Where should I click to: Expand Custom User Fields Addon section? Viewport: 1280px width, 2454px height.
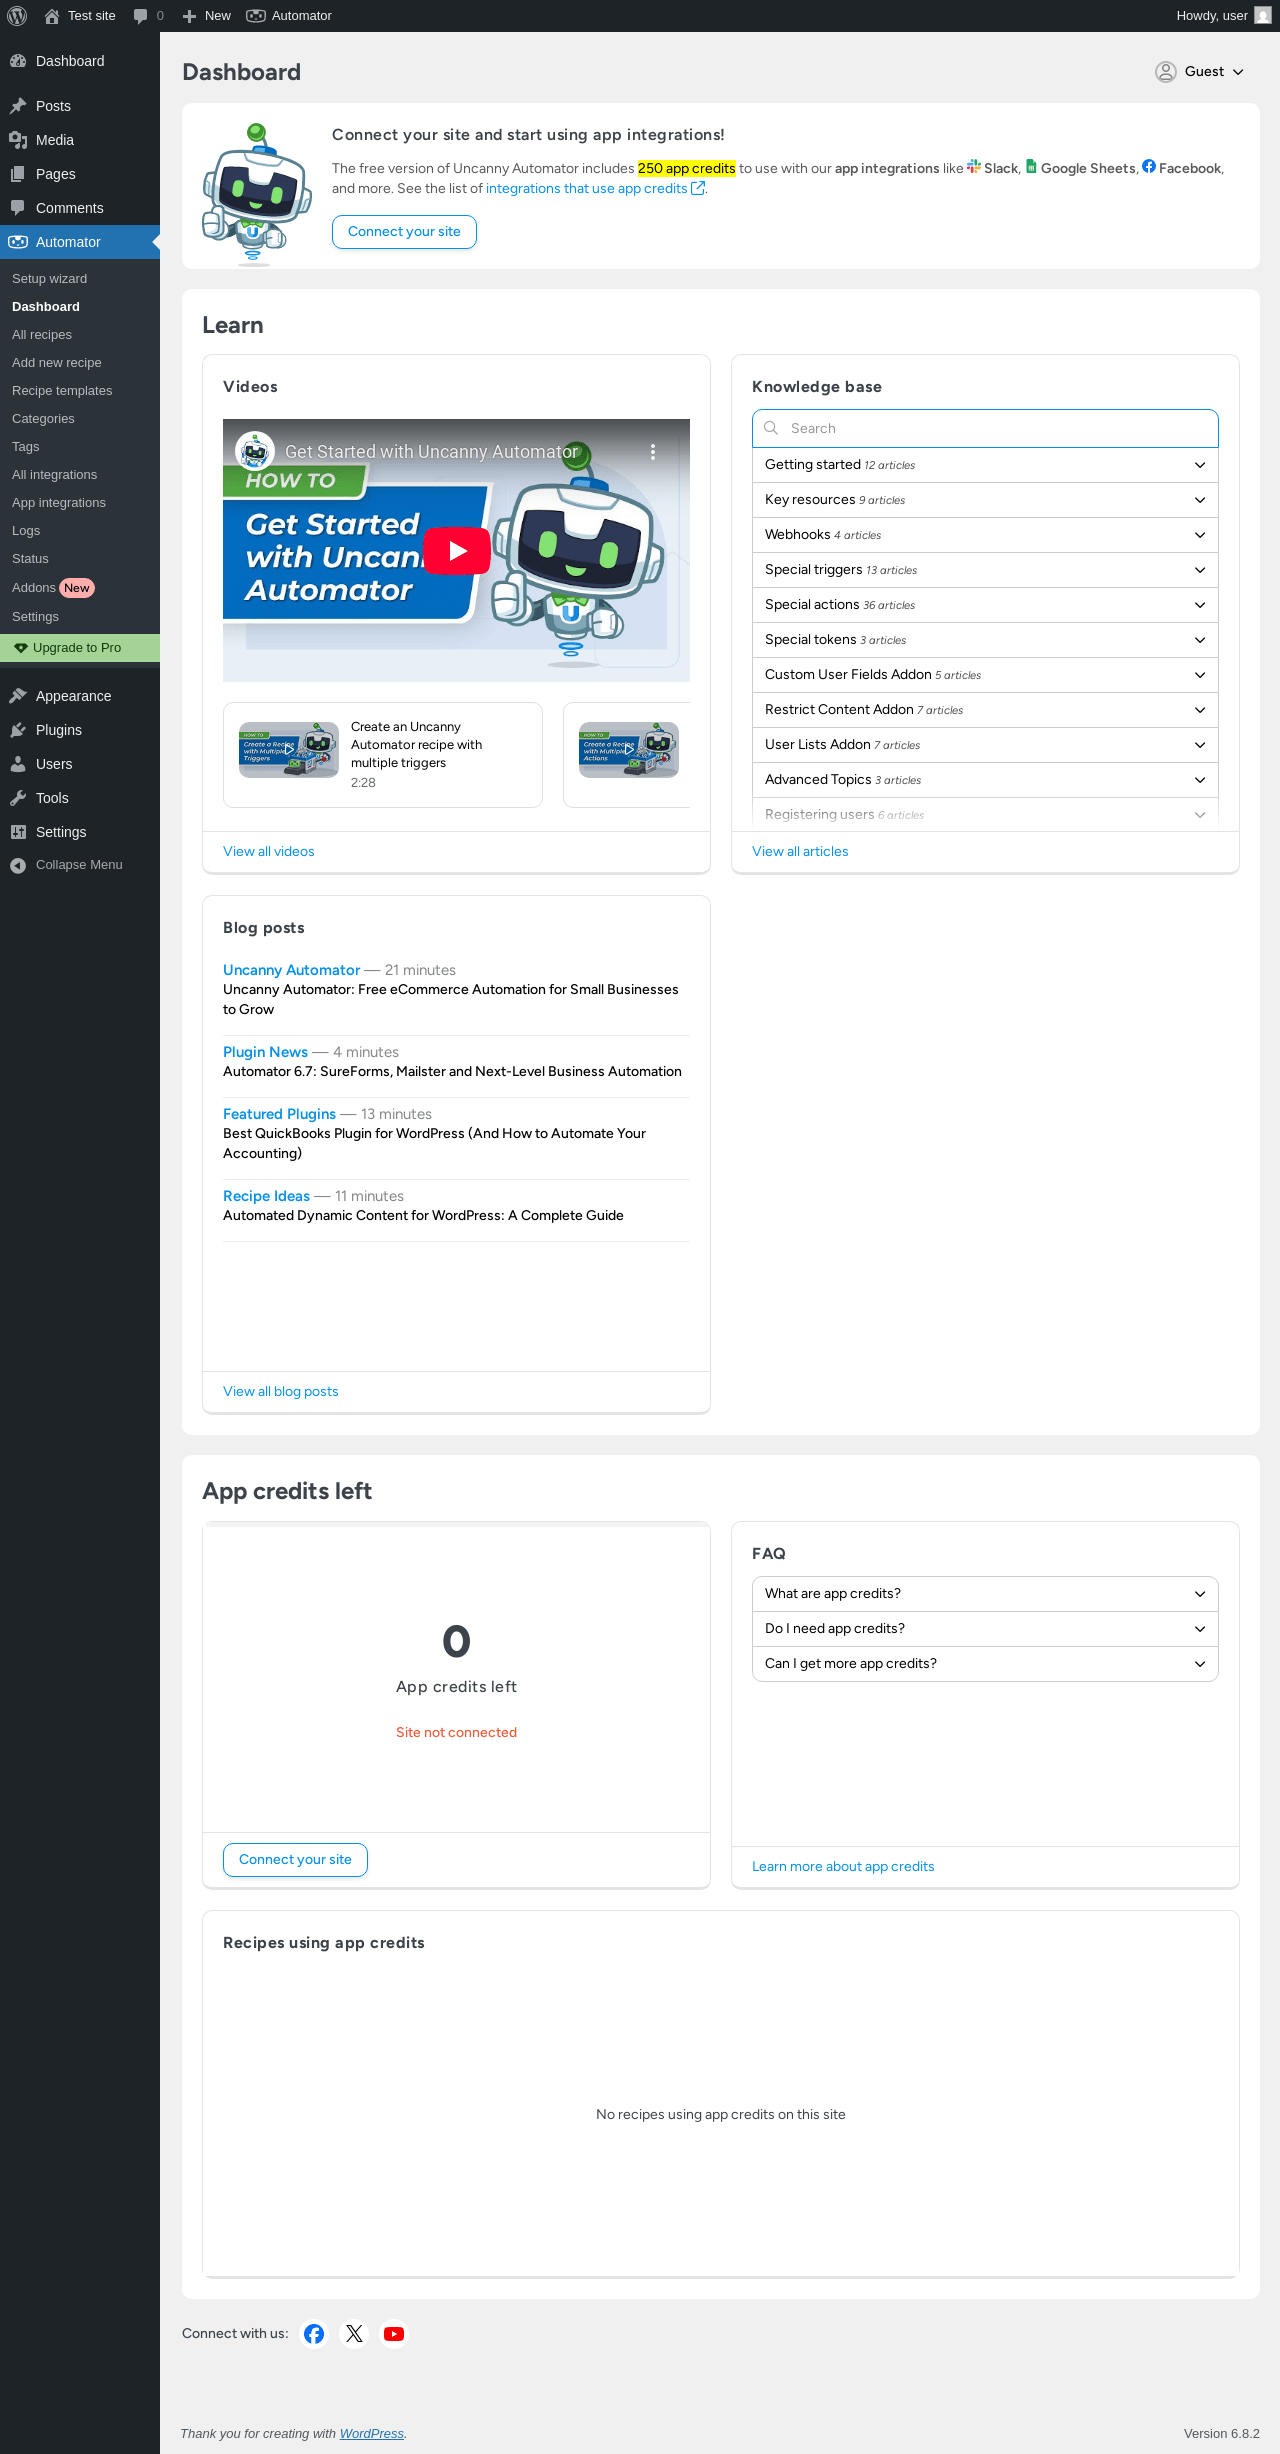point(985,675)
